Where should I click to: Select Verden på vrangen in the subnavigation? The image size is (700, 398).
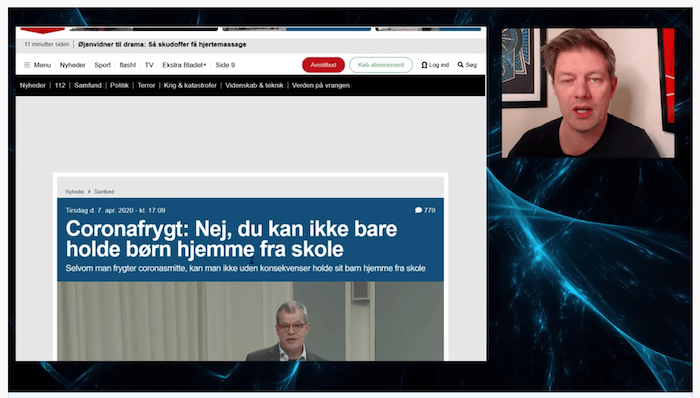pos(321,85)
